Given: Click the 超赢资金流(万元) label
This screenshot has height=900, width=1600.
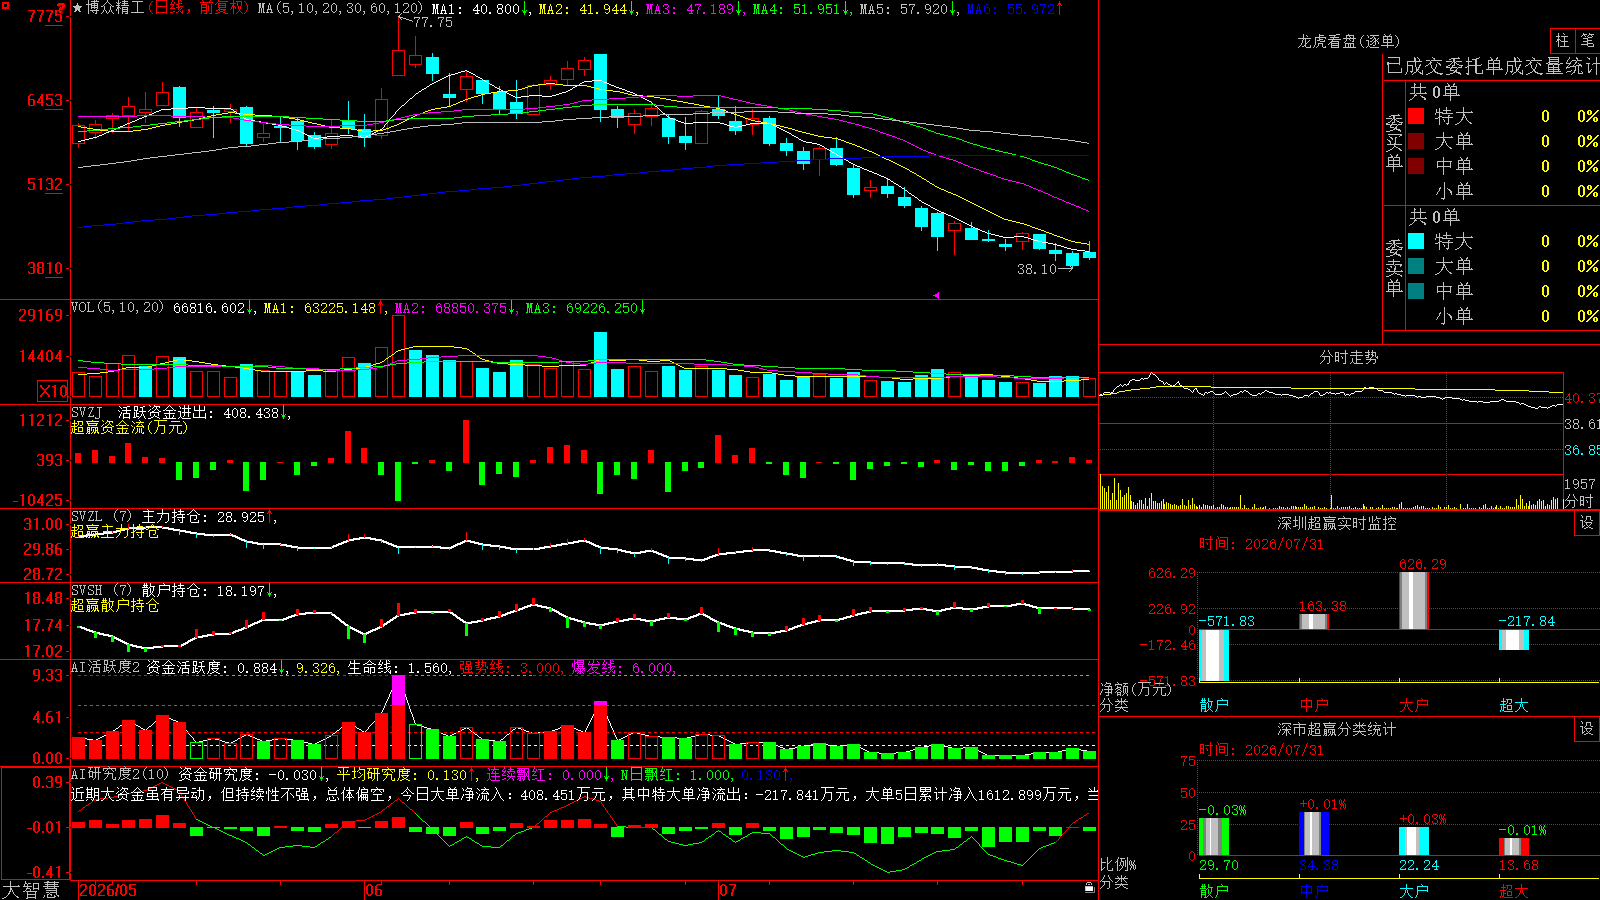Looking at the screenshot, I should (129, 427).
